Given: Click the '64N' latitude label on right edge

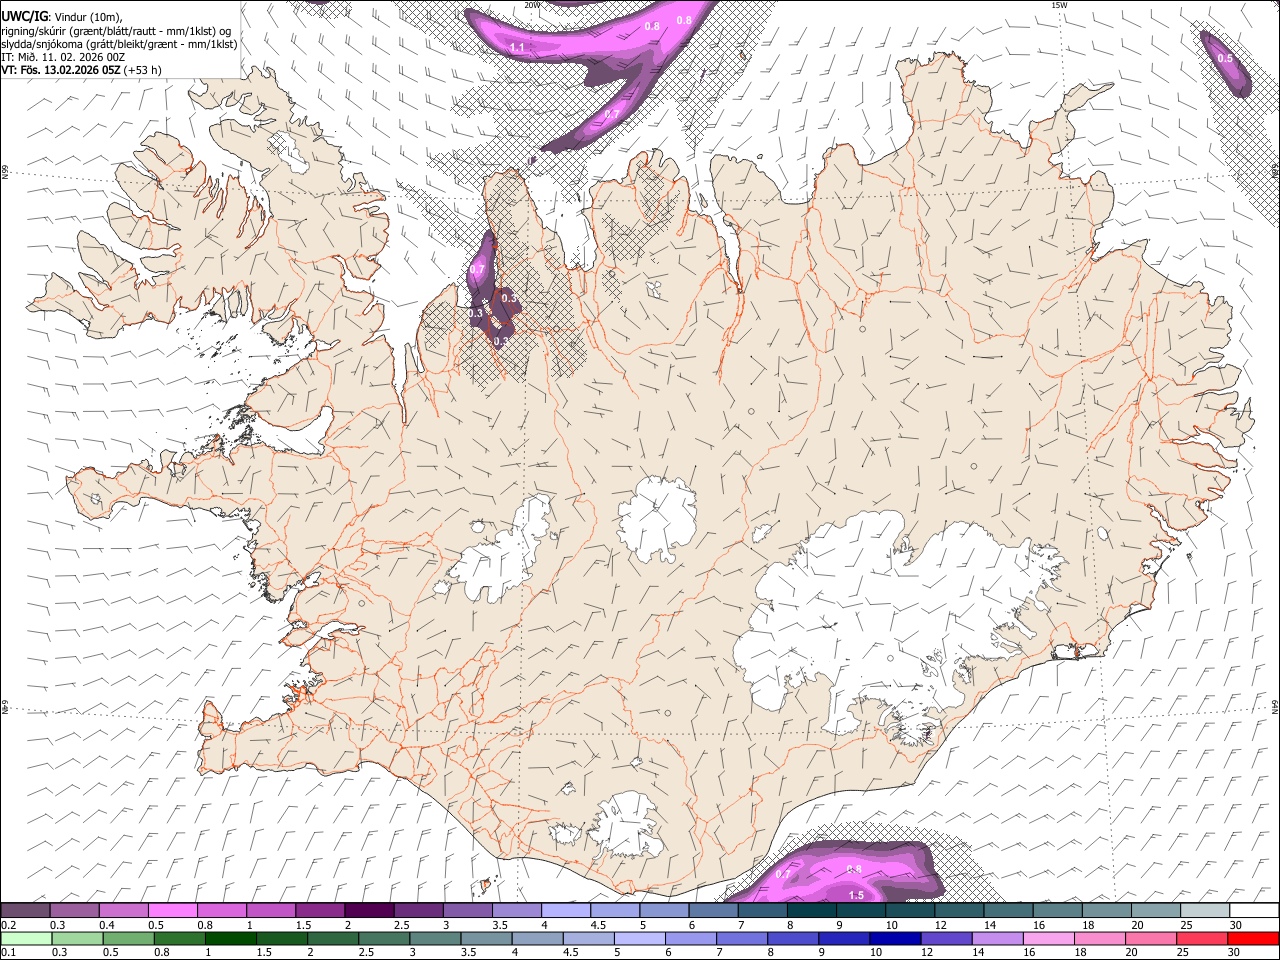Looking at the screenshot, I should [x=1275, y=706].
